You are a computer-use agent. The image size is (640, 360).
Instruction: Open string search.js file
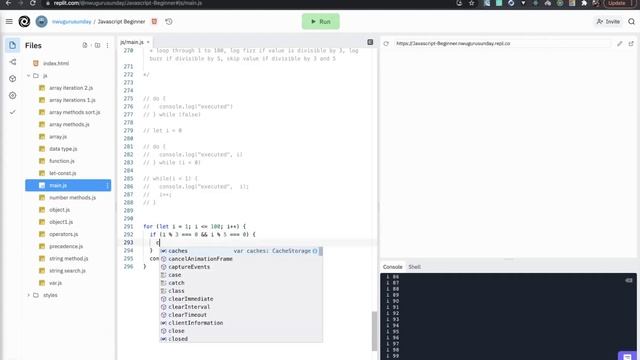(x=68, y=271)
